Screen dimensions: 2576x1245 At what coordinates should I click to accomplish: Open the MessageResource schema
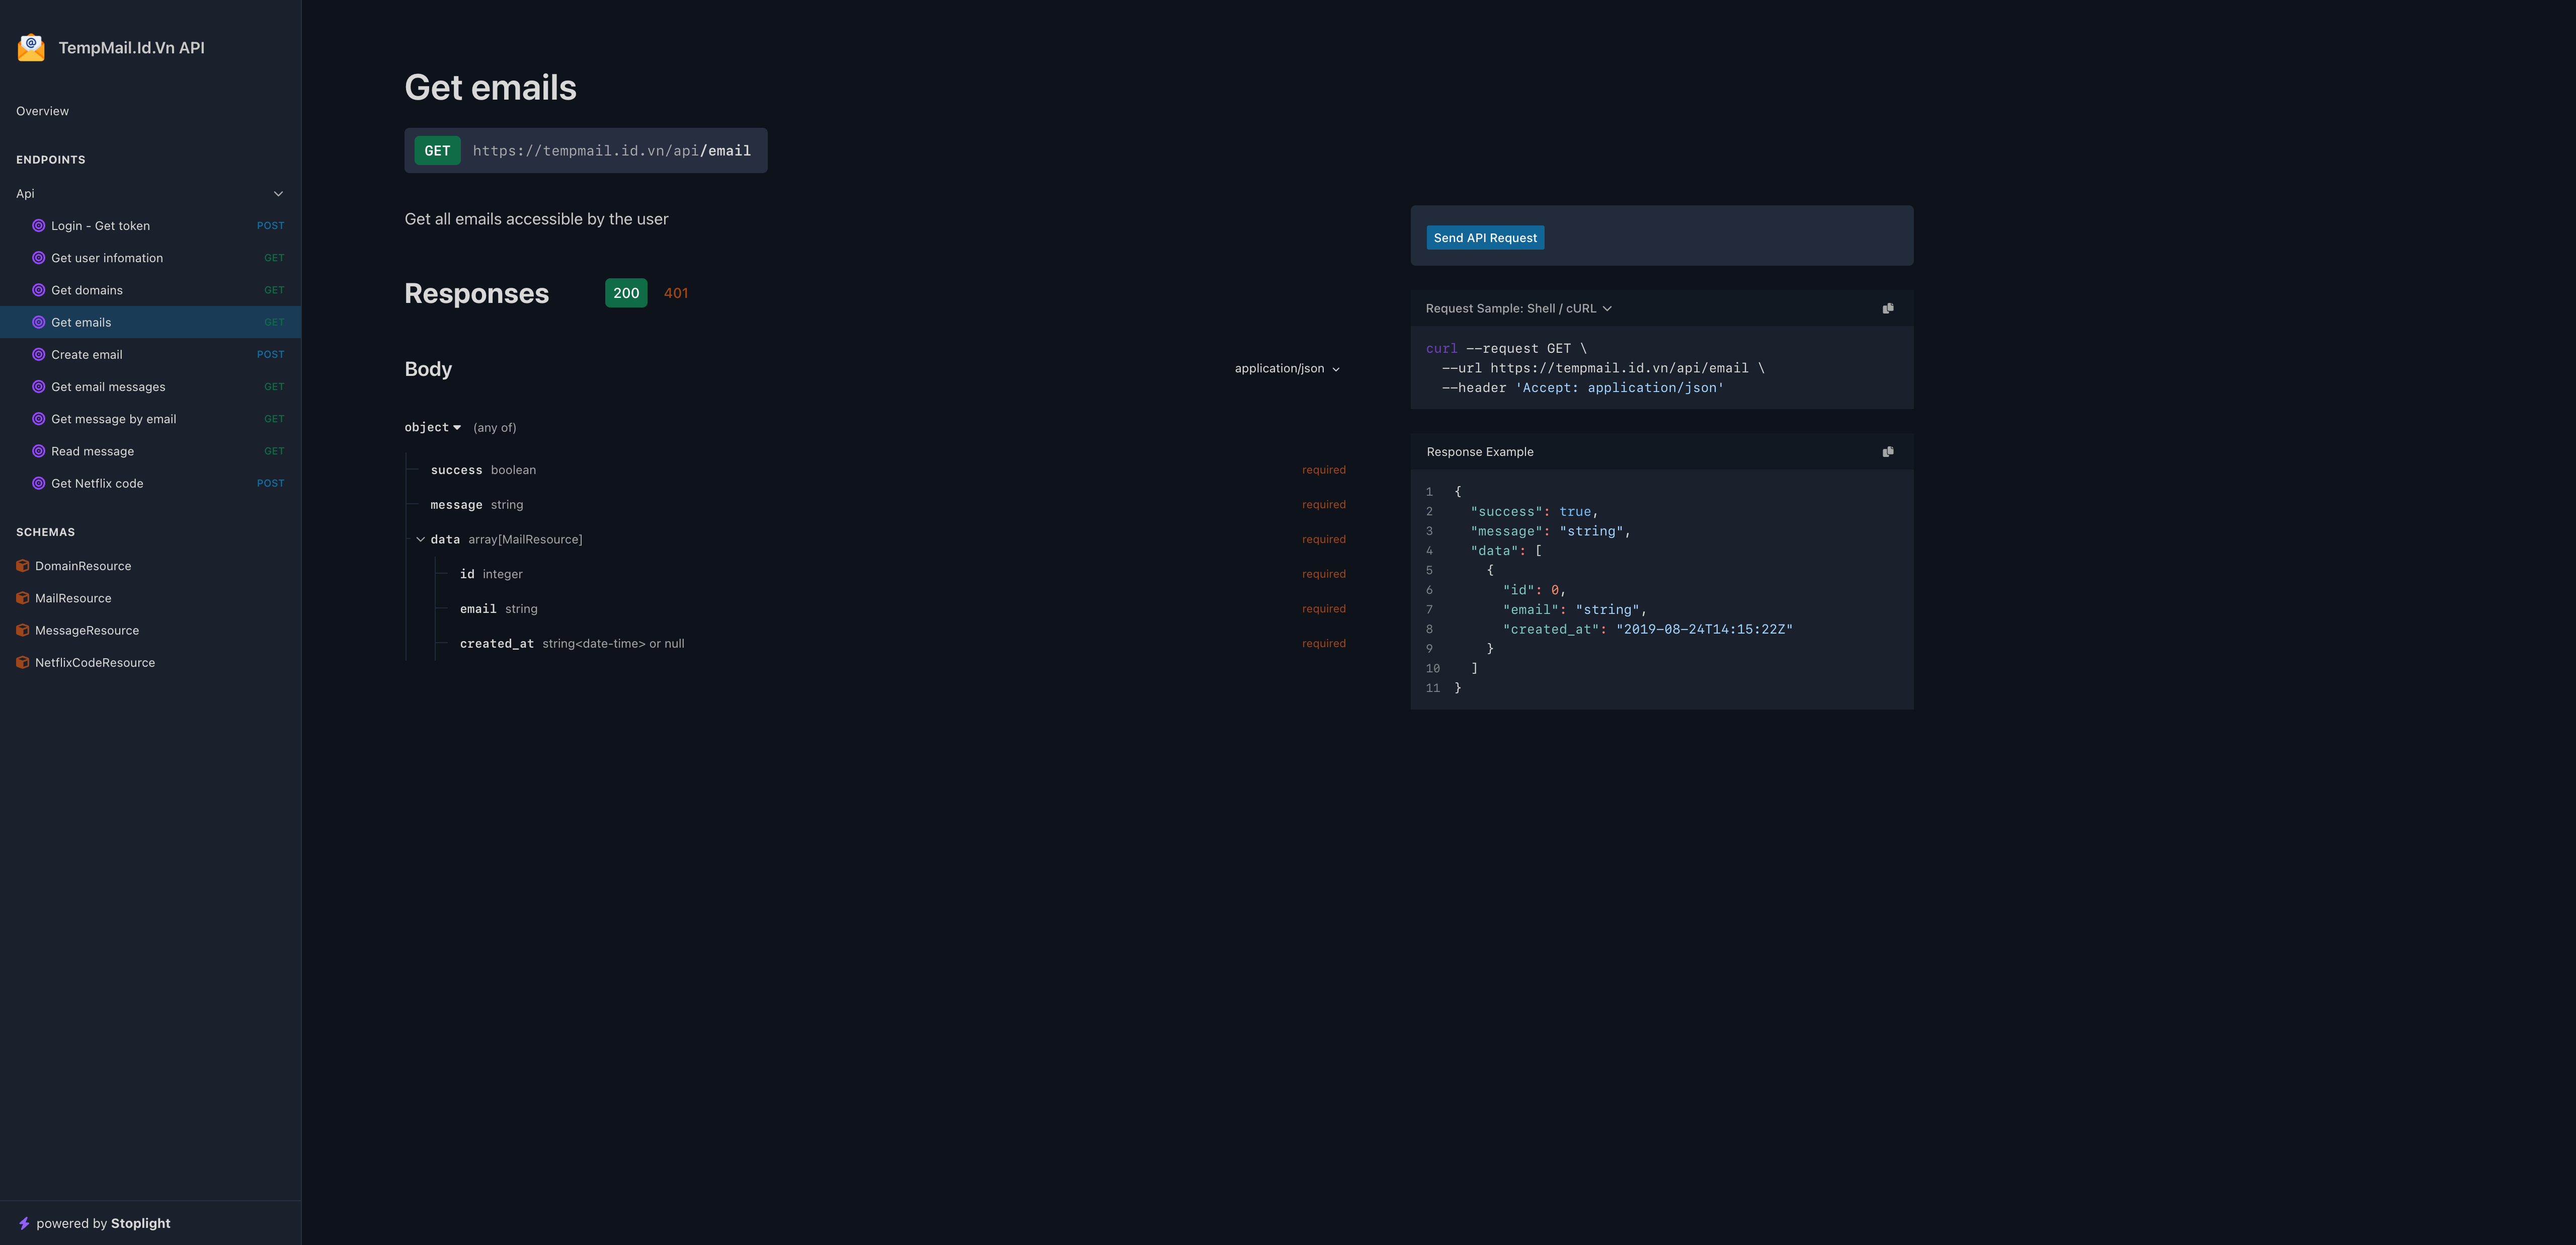pyautogui.click(x=150, y=630)
